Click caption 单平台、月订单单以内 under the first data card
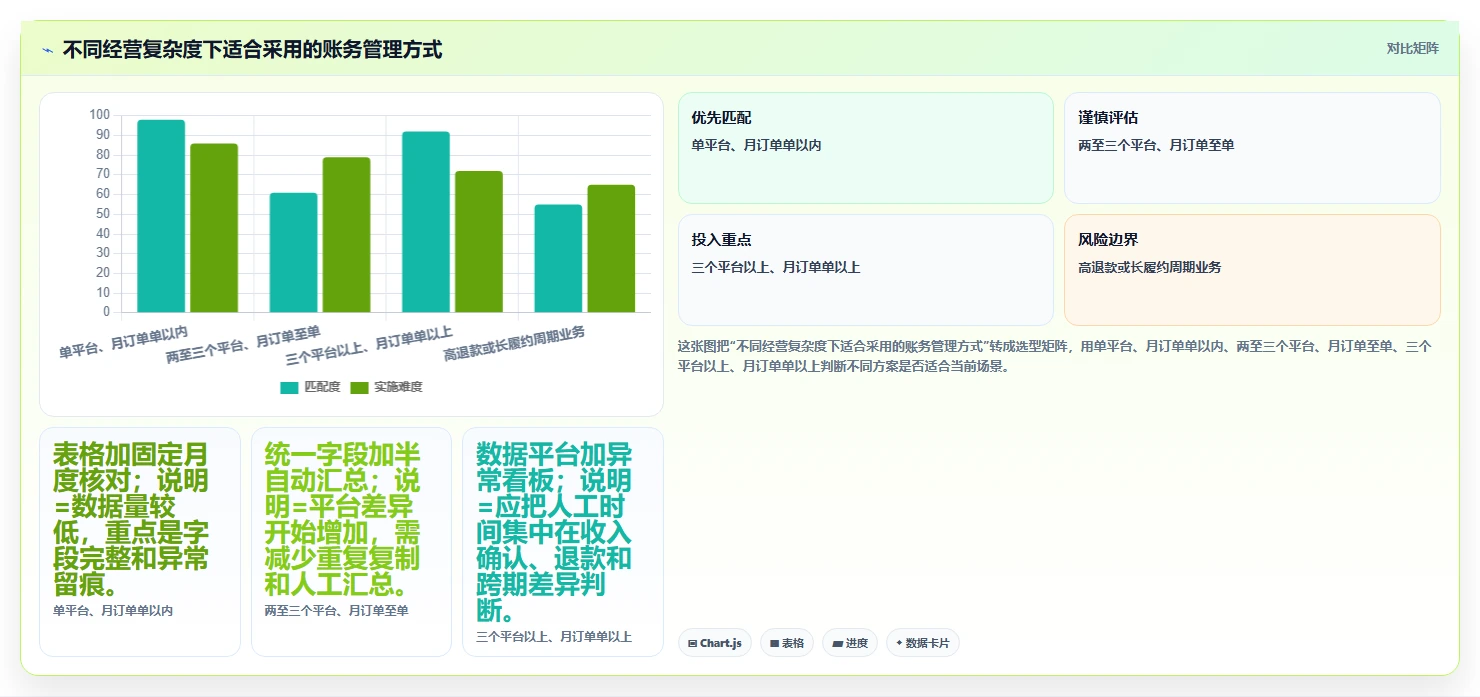Image resolution: width=1480 pixels, height=697 pixels. point(113,610)
